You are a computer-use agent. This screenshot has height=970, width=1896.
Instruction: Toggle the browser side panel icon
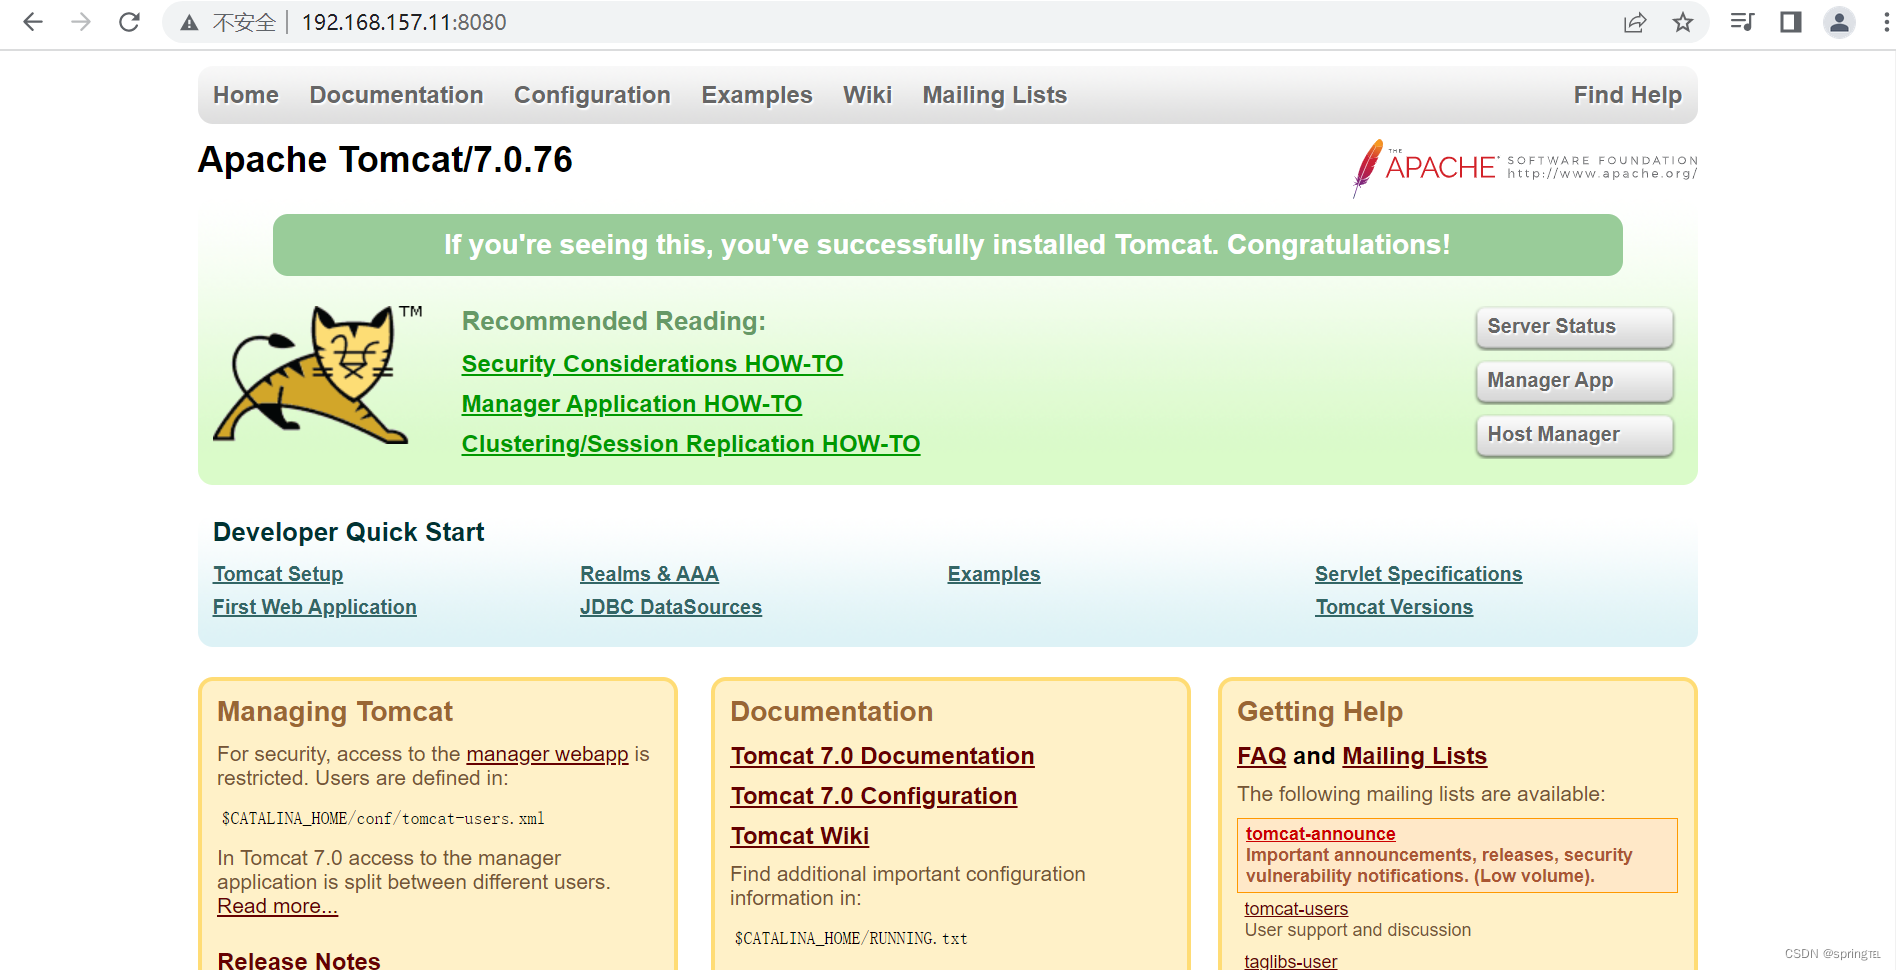pyautogui.click(x=1791, y=22)
